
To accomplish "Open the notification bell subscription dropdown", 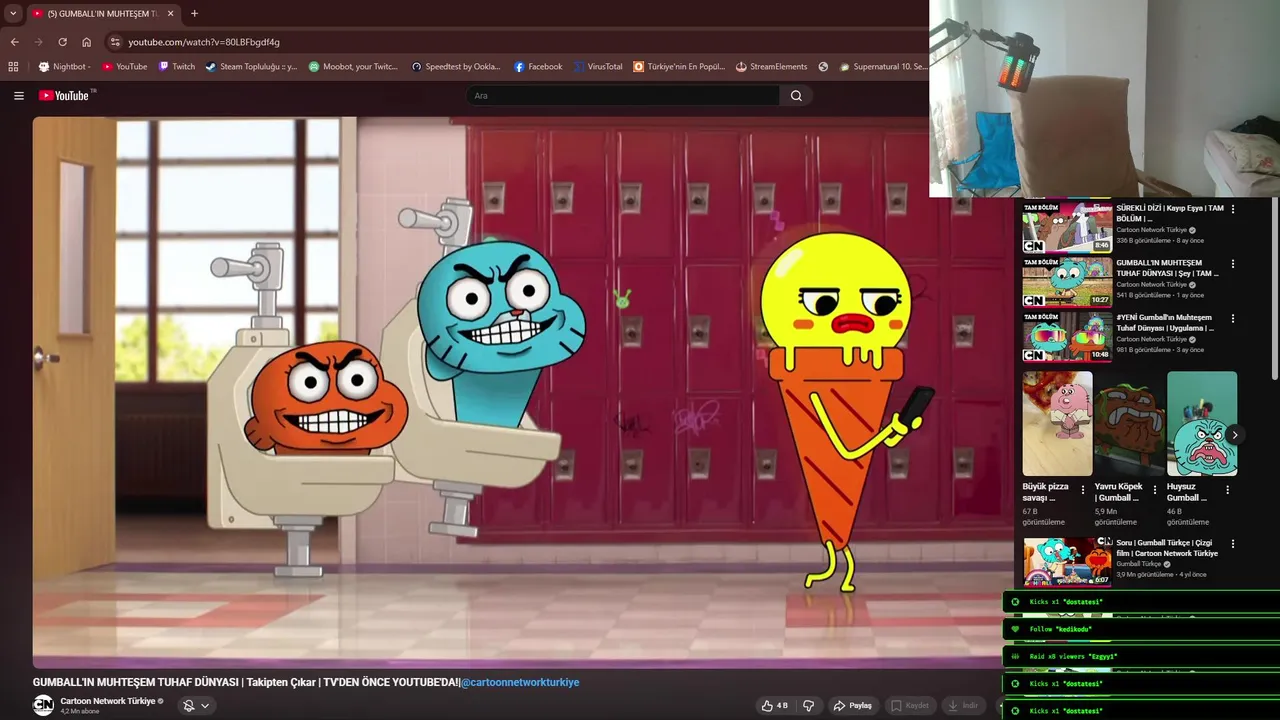I will pyautogui.click(x=195, y=705).
